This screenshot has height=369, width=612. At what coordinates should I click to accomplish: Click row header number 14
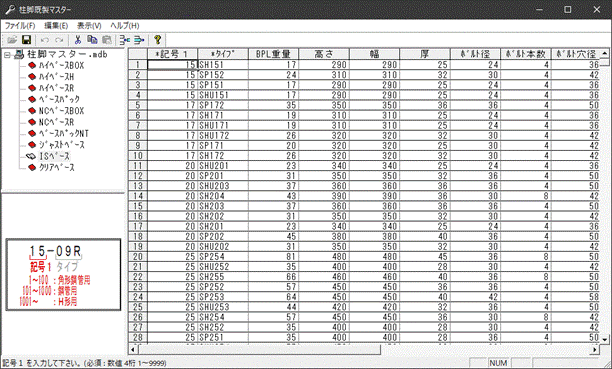[138, 196]
